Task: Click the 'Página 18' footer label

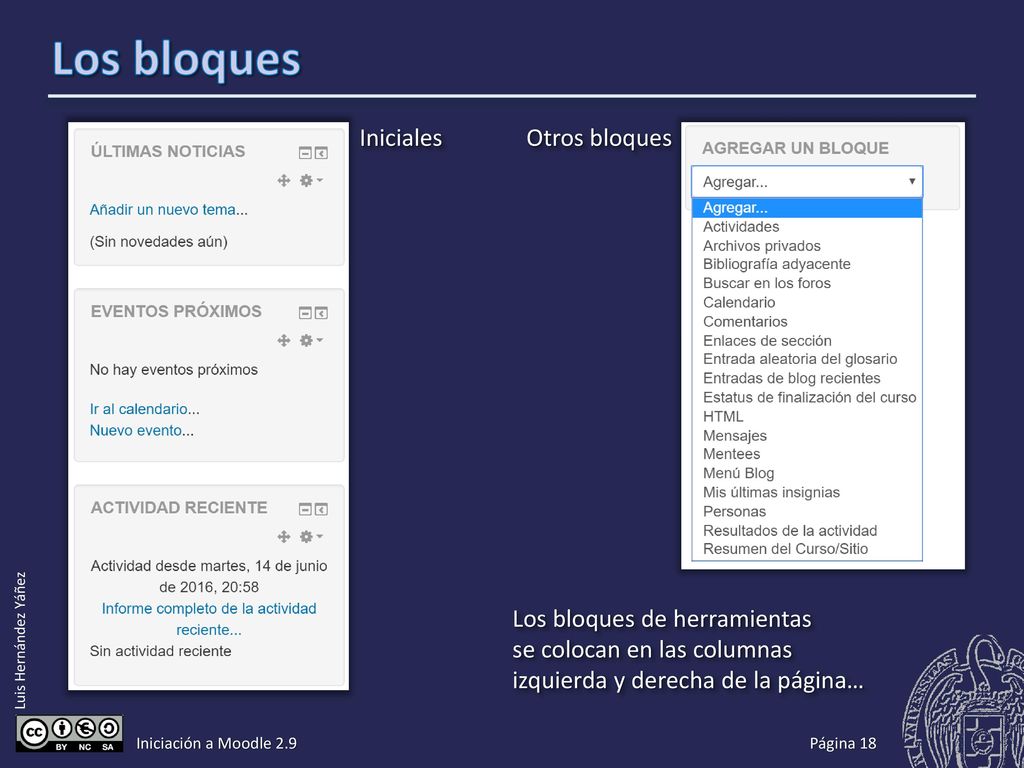Action: 843,743
